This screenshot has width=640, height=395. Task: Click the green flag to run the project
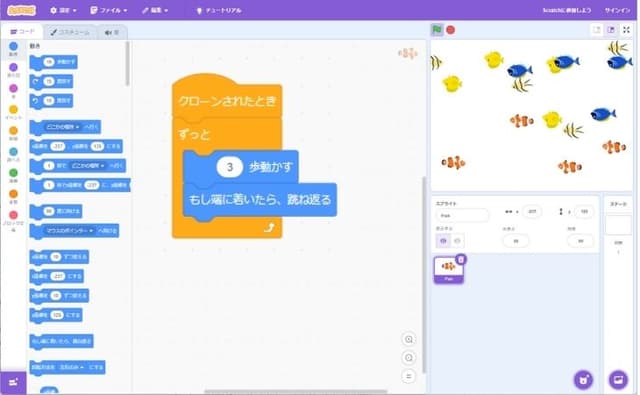437,30
